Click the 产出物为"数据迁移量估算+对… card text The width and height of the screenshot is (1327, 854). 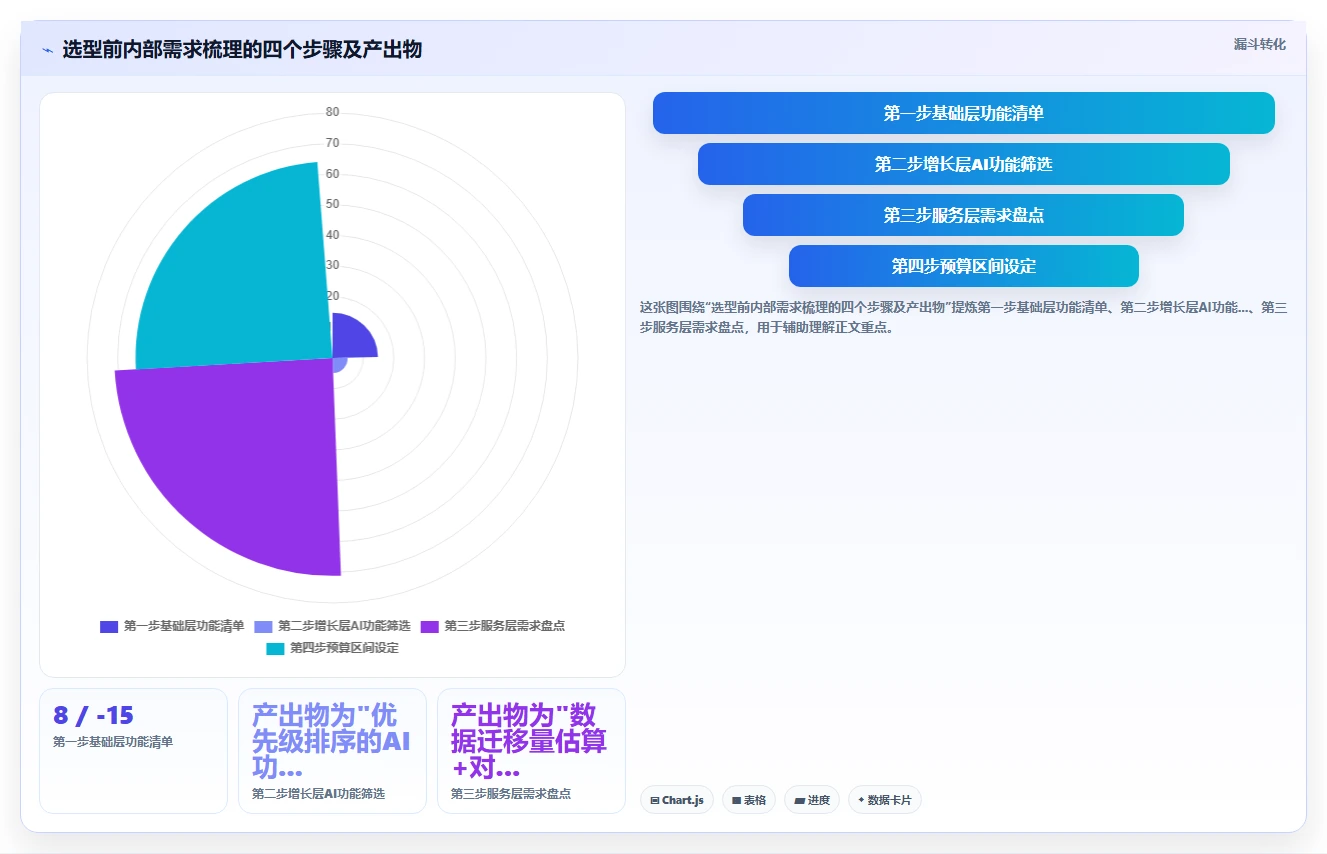click(530, 742)
